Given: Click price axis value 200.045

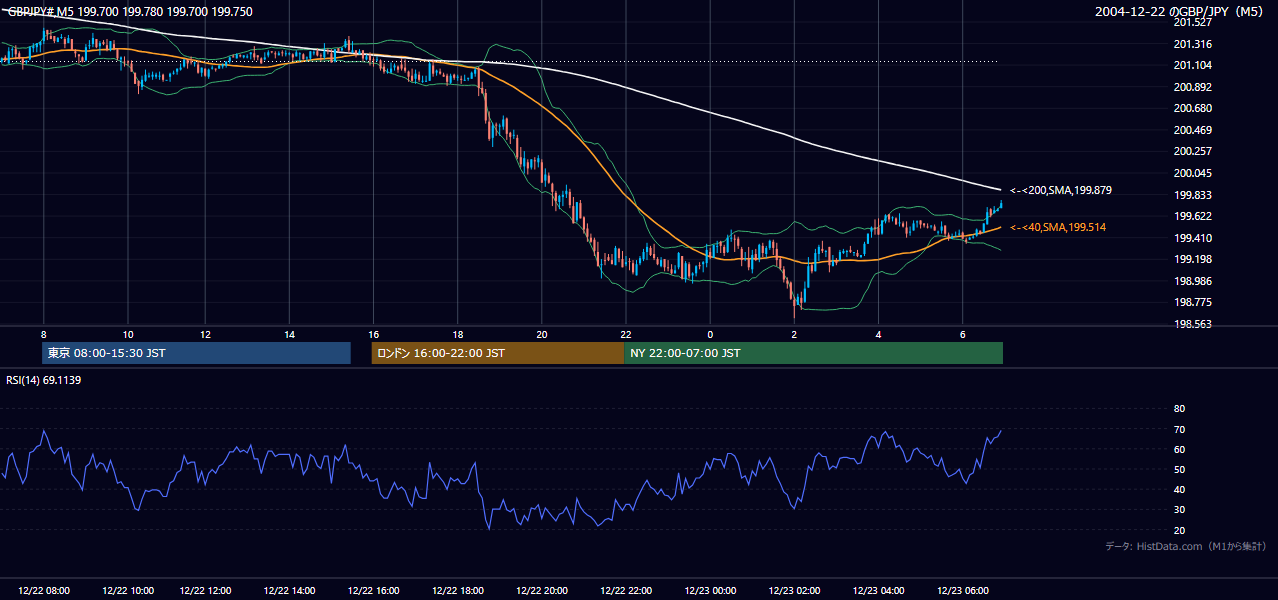Looking at the screenshot, I should coord(1192,173).
